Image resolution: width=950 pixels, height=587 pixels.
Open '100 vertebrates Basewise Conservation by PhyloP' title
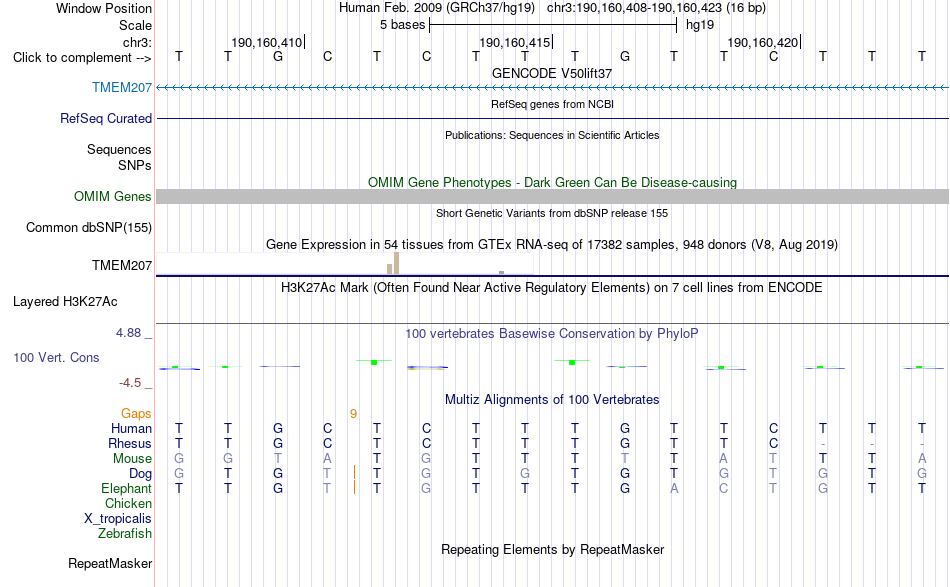(x=552, y=333)
